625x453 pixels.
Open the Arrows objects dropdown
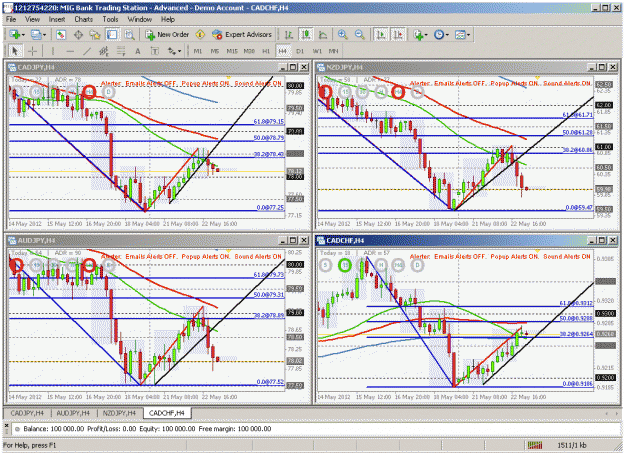(174, 51)
